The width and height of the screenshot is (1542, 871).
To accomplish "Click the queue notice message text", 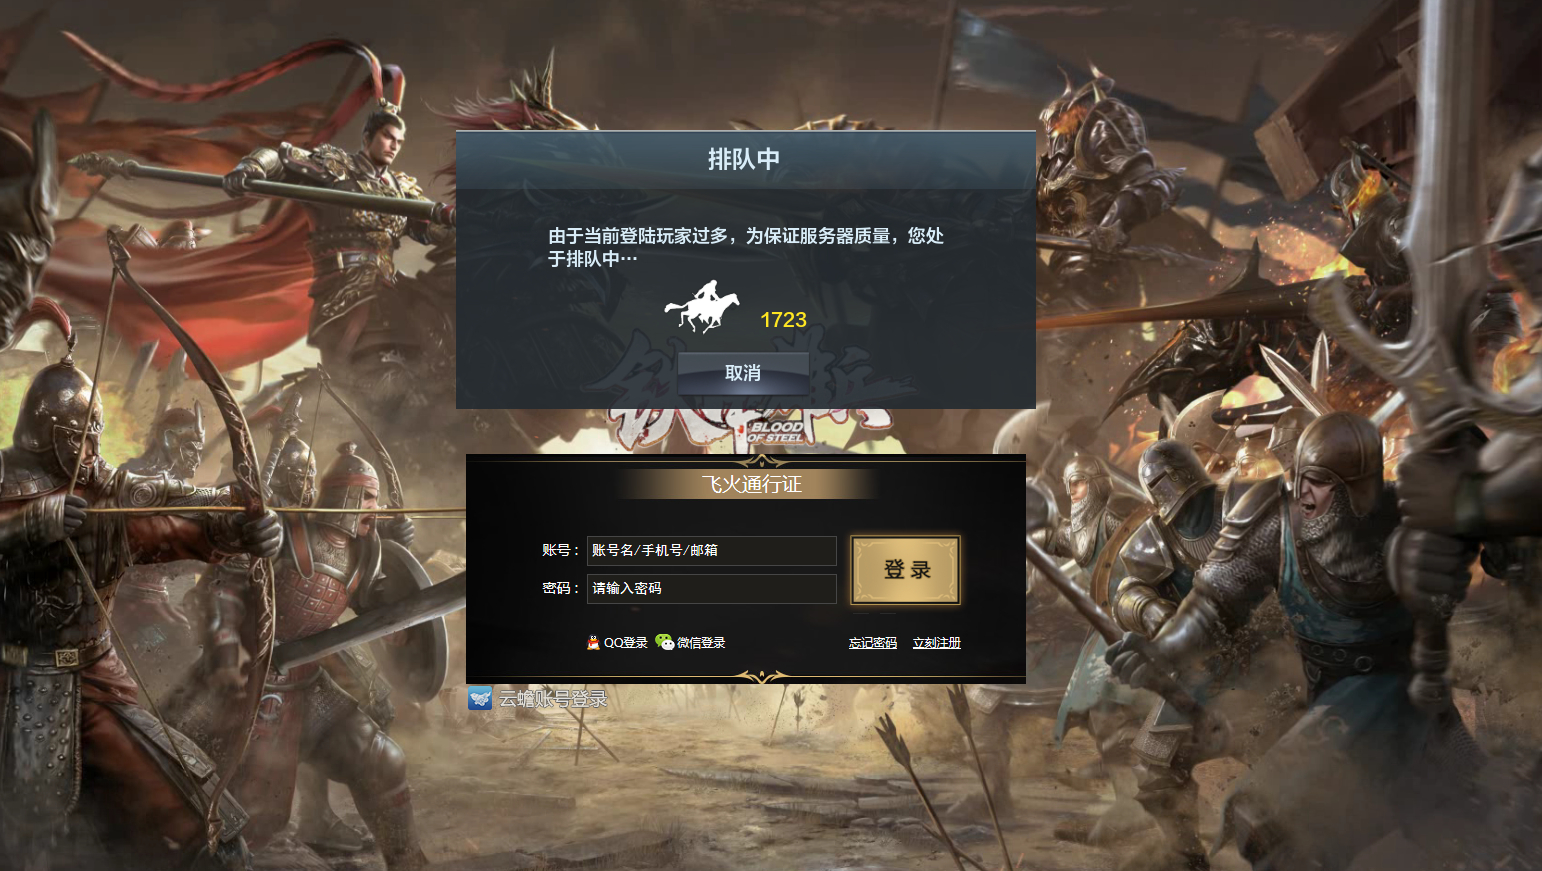I will [746, 247].
